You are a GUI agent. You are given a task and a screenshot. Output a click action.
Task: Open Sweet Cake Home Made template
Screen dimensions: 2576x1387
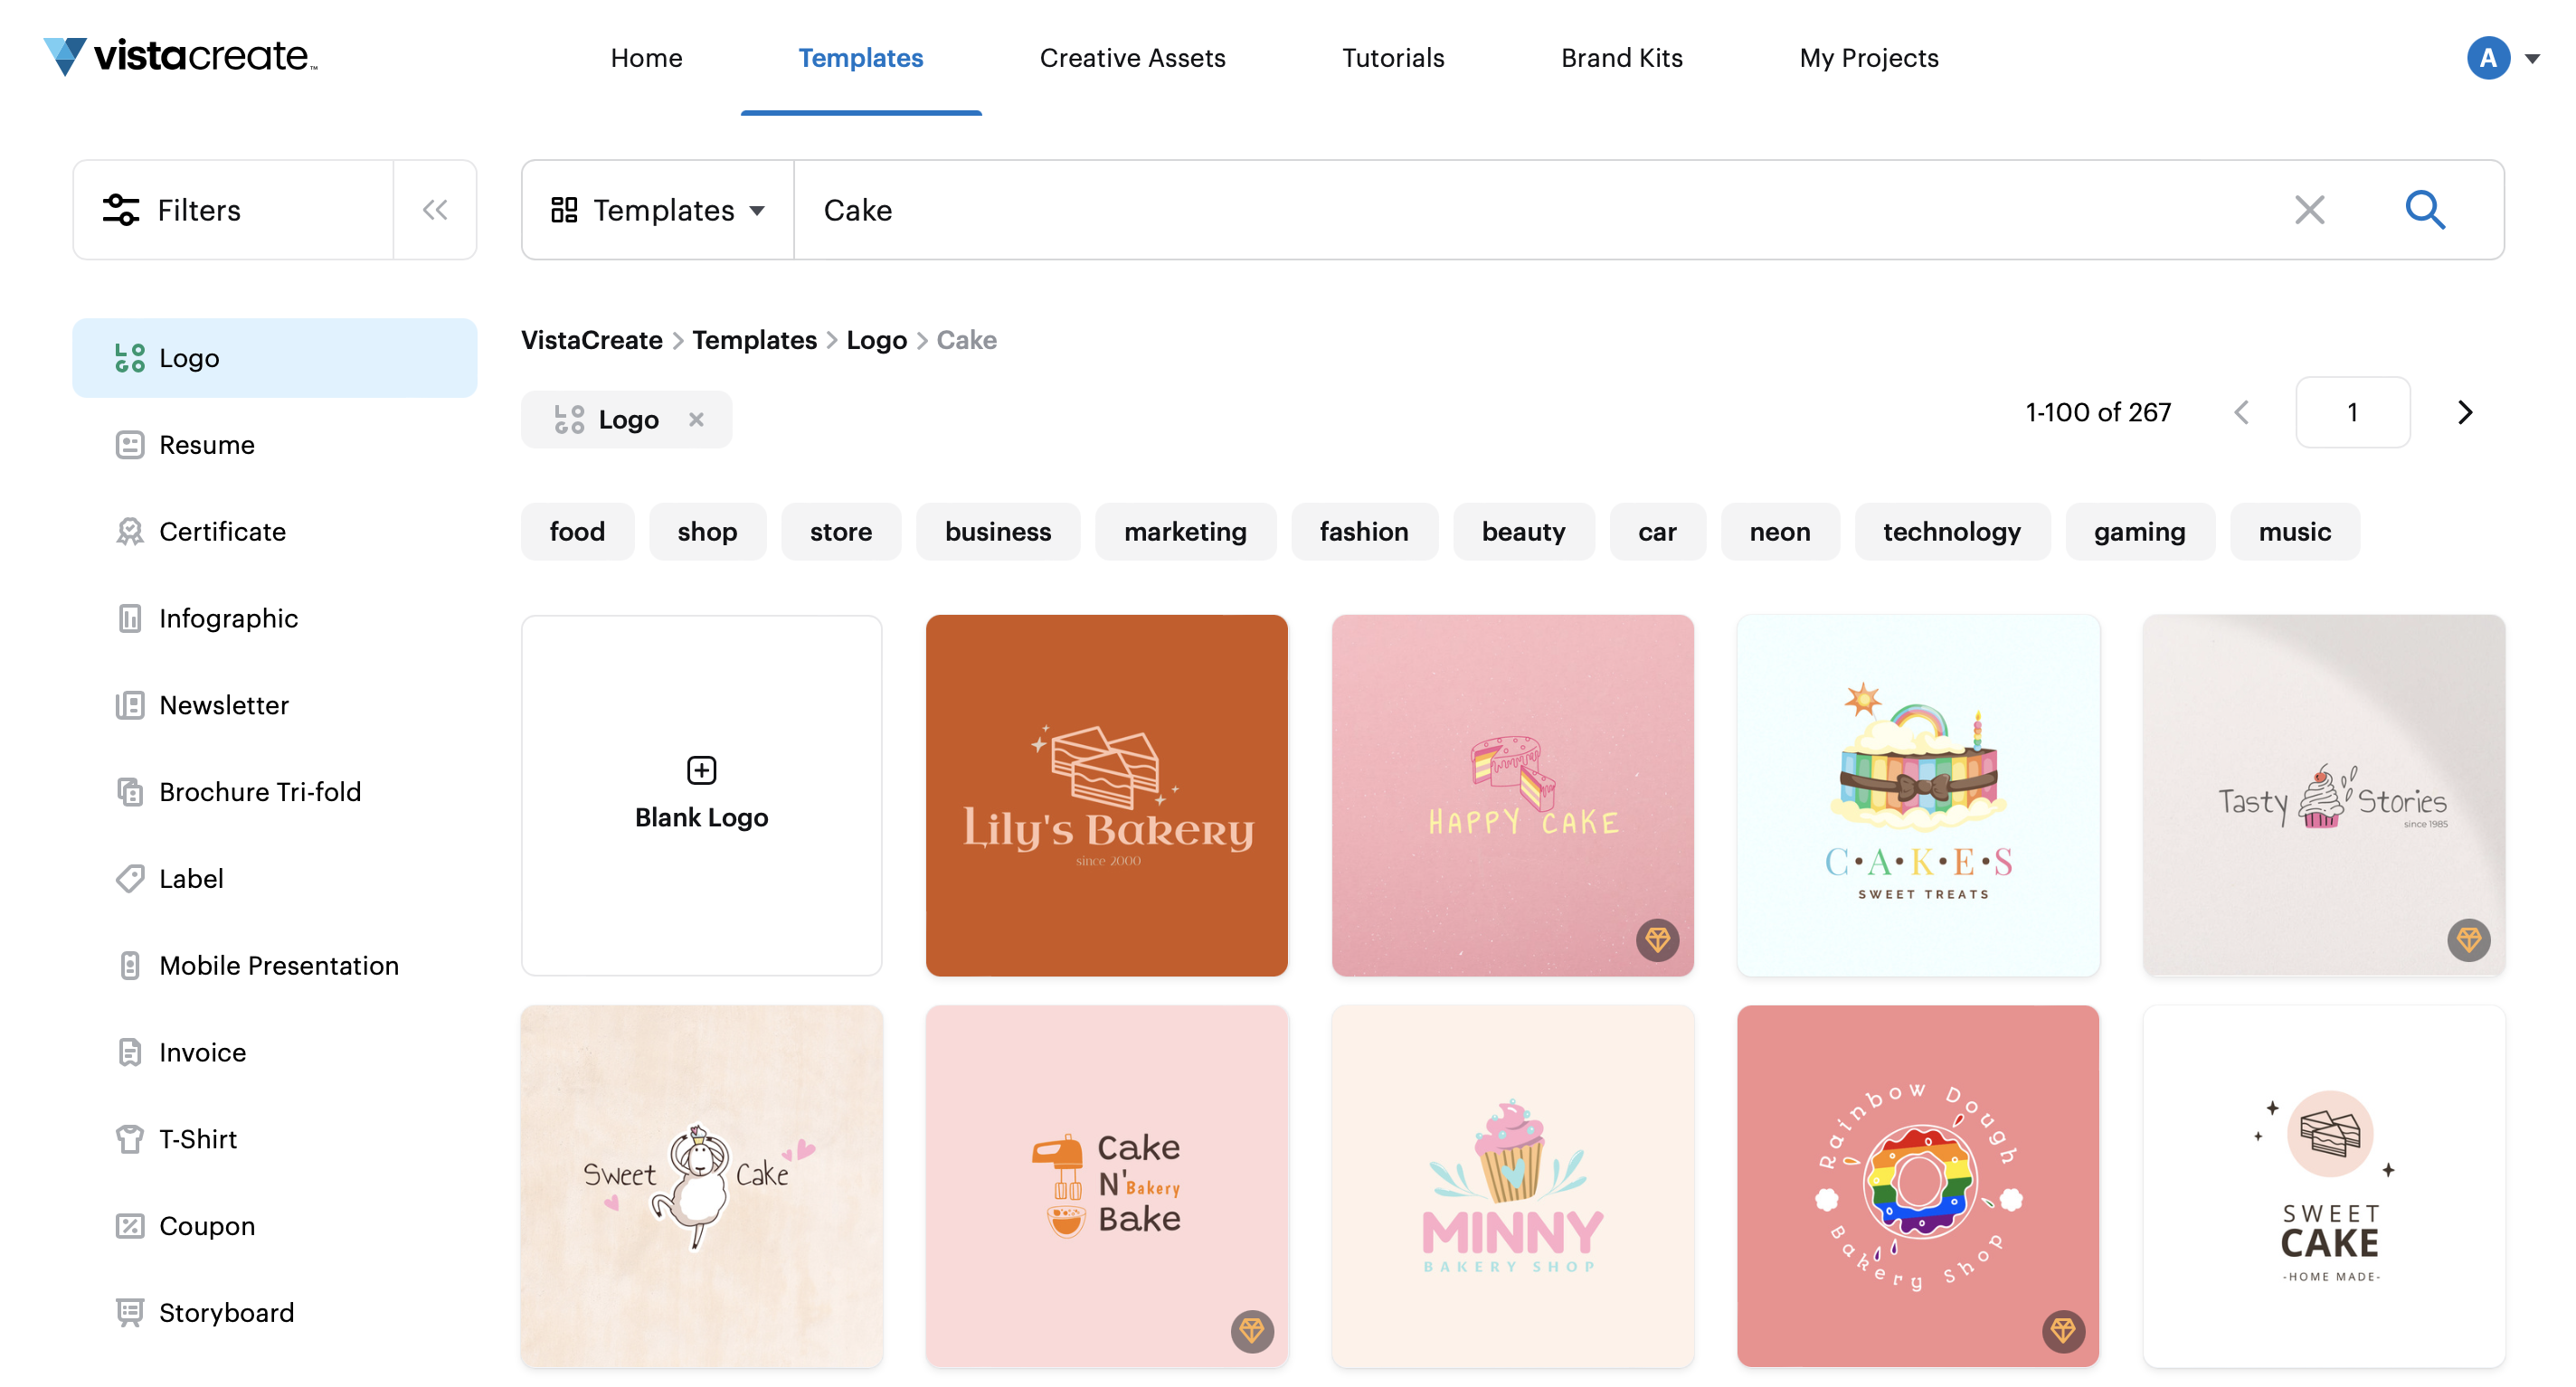2323,1186
